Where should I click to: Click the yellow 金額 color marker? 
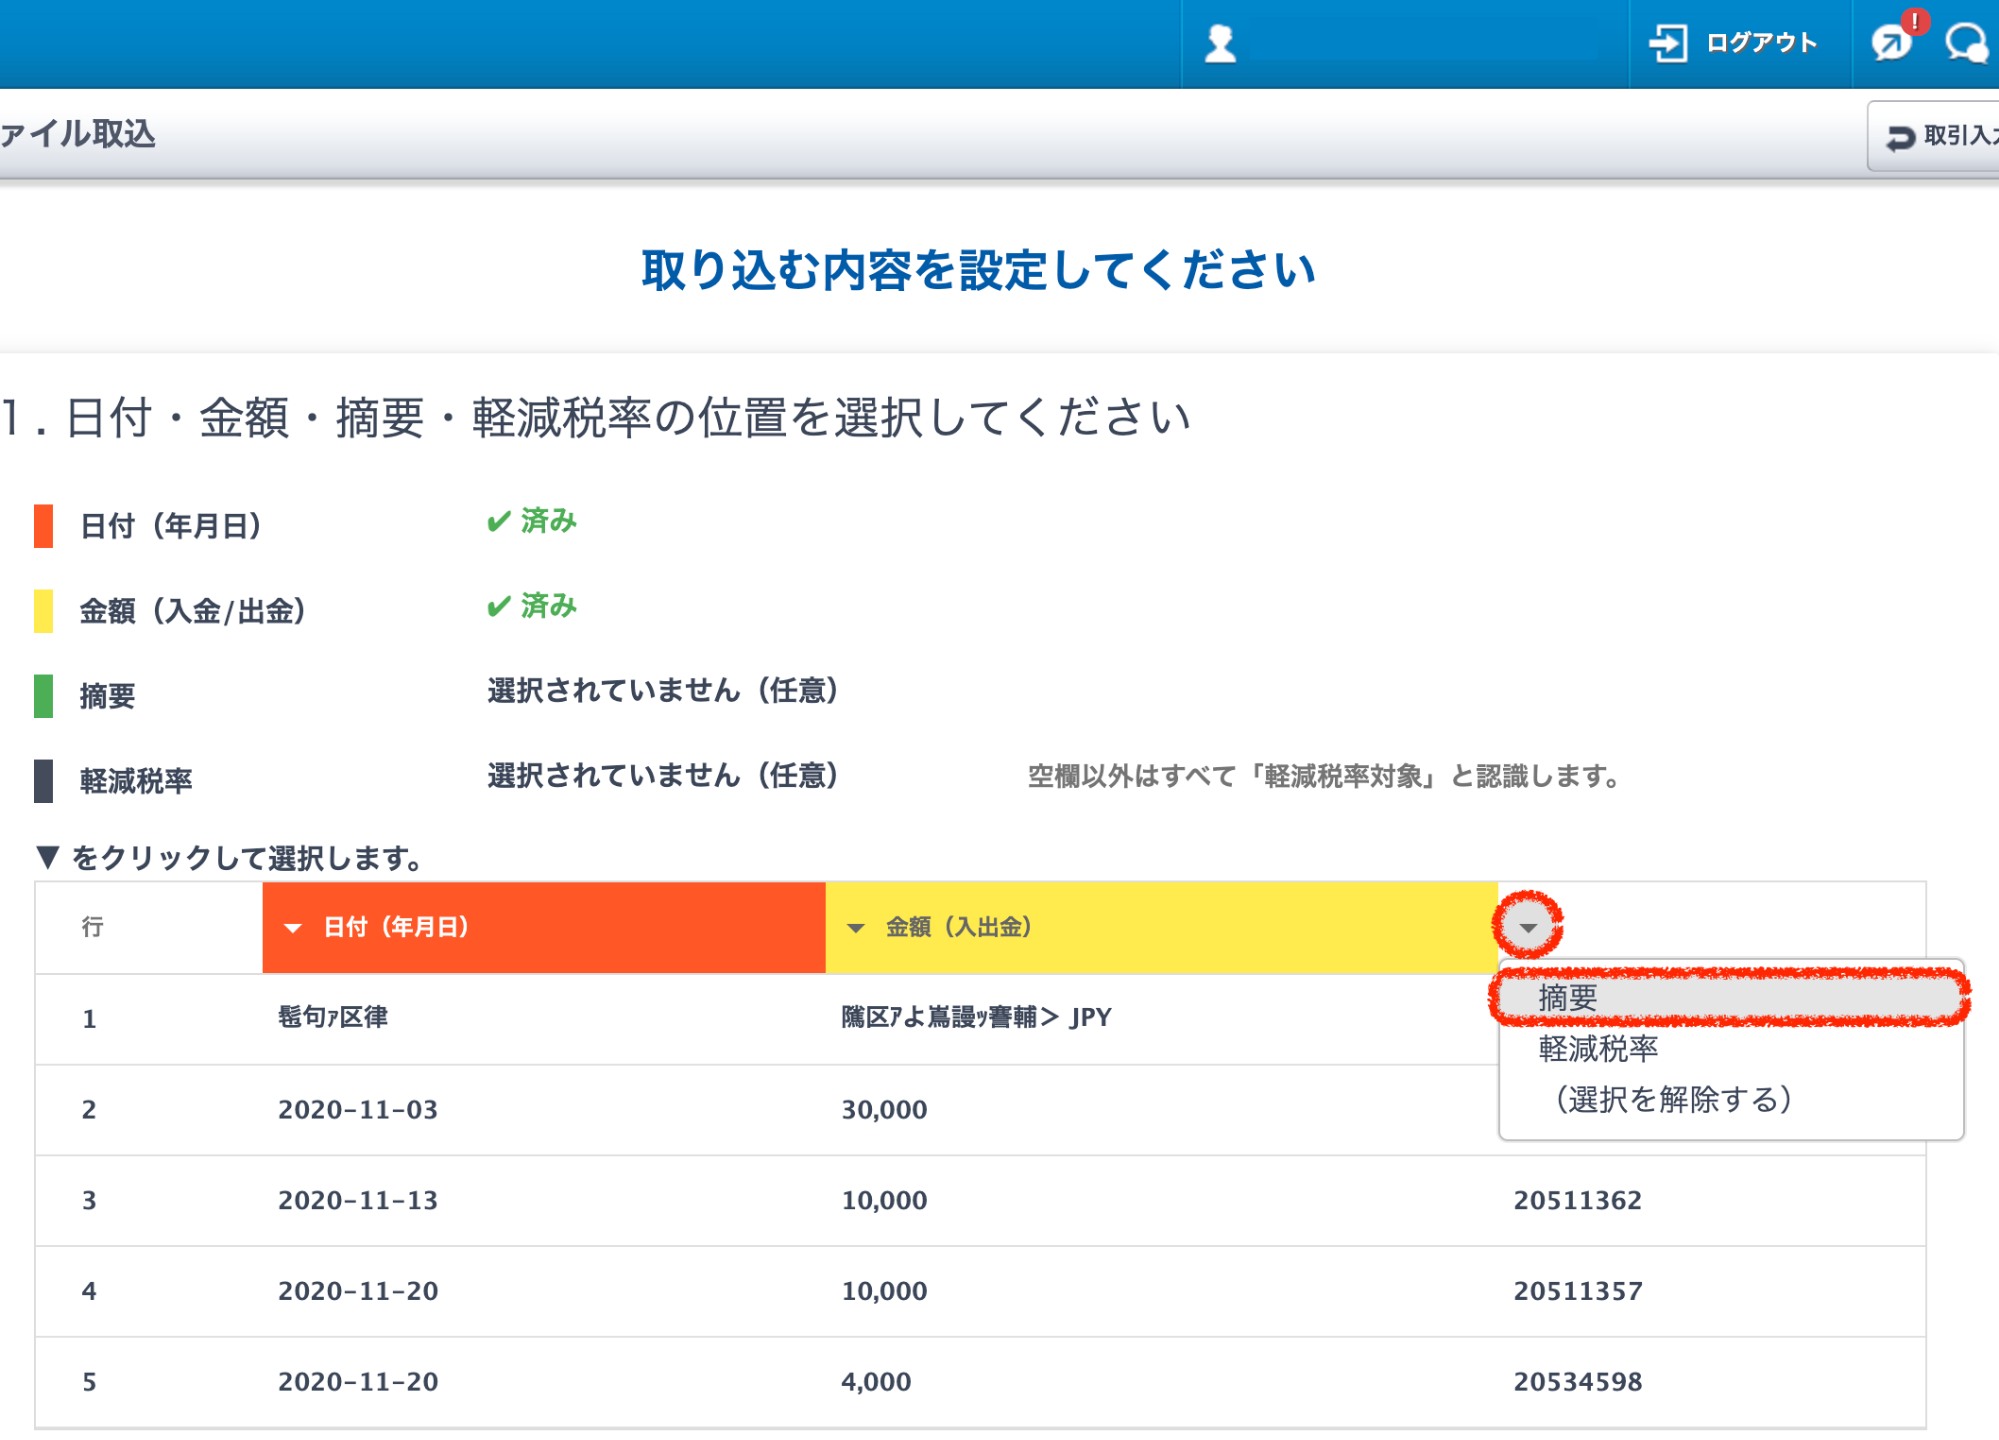pyautogui.click(x=43, y=611)
